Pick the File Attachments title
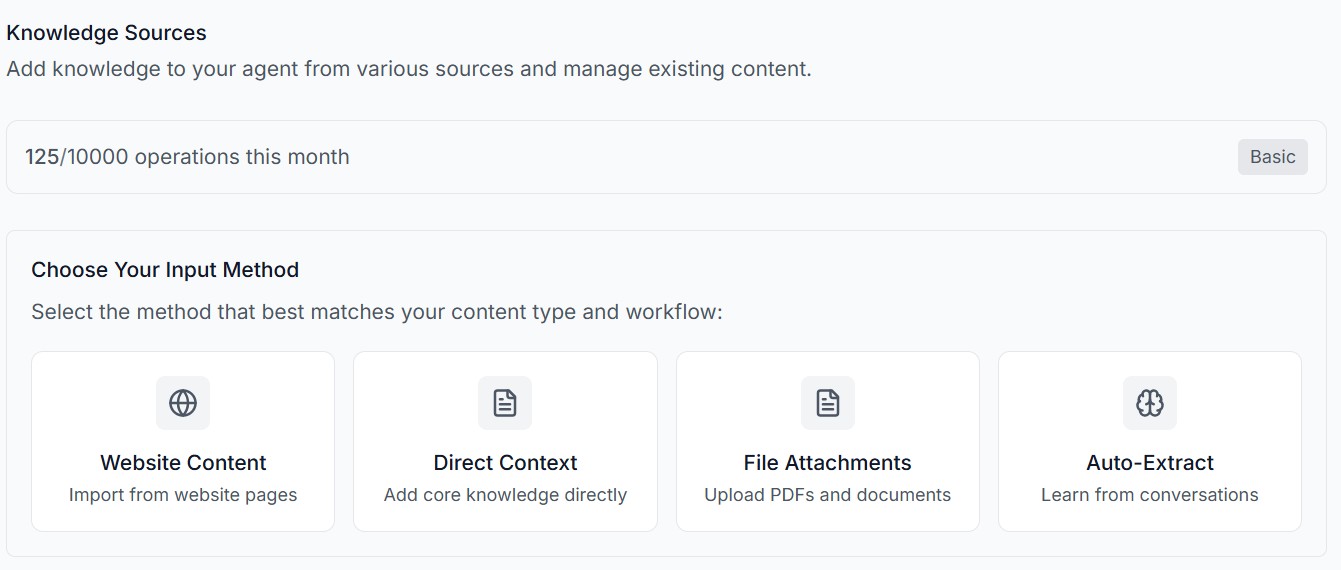1341x570 pixels. 827,463
